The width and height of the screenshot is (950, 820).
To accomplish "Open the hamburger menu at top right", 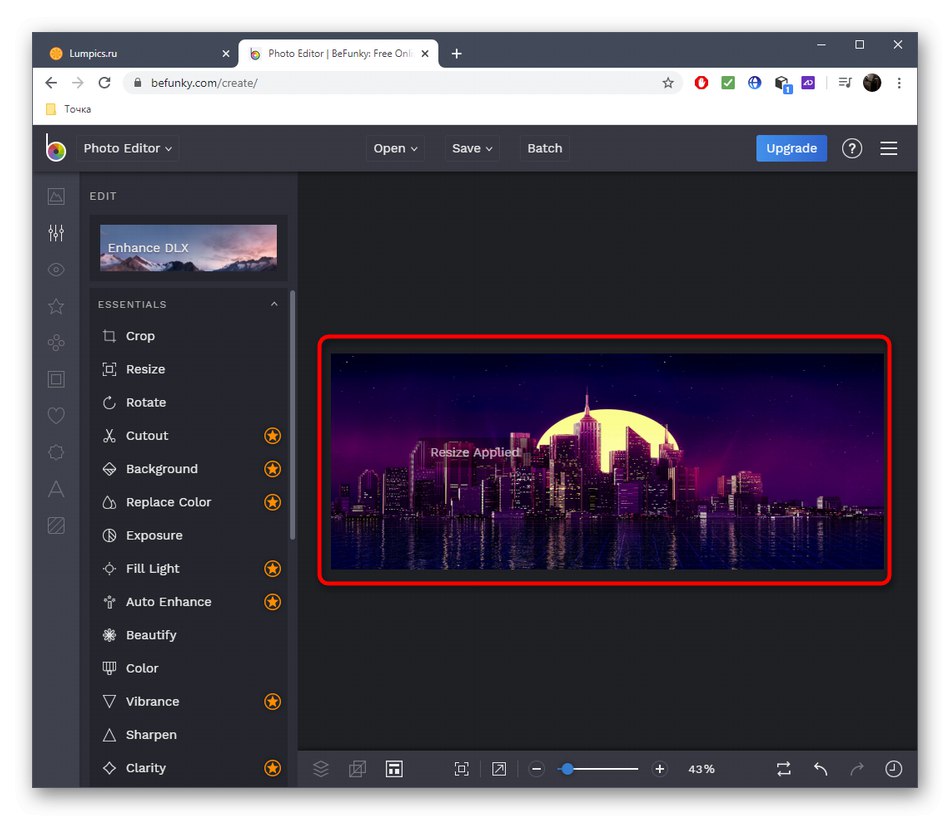I will [x=889, y=148].
